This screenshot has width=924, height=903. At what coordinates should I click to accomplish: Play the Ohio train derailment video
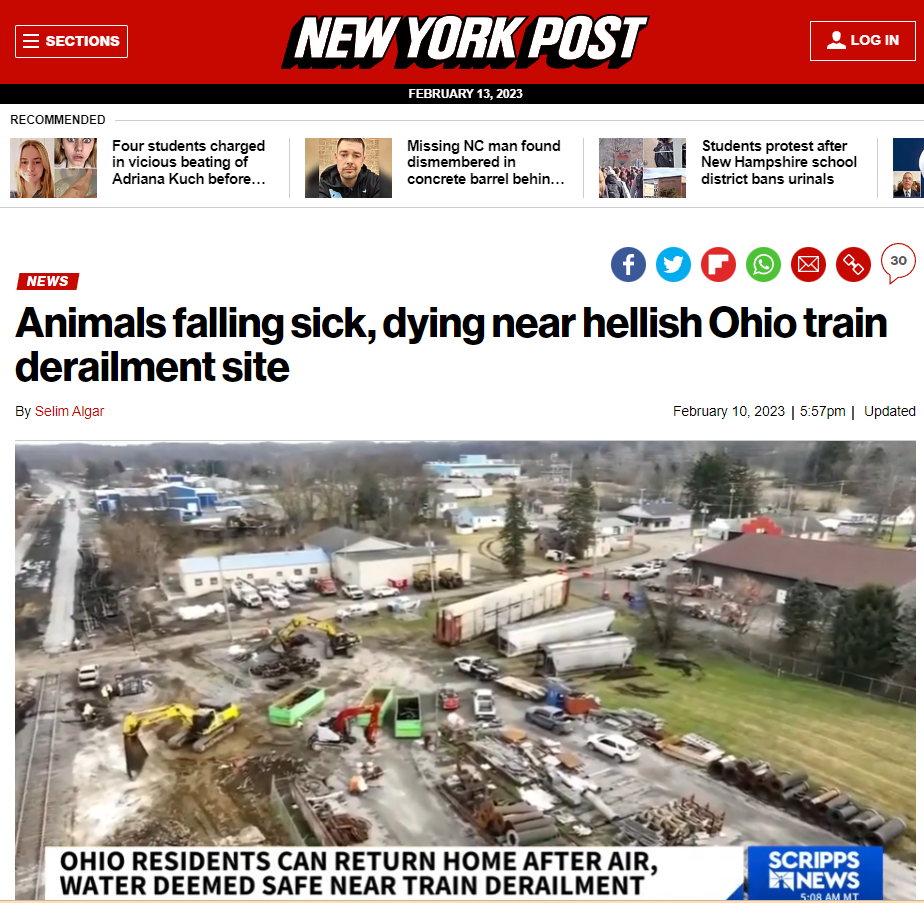(x=465, y=670)
